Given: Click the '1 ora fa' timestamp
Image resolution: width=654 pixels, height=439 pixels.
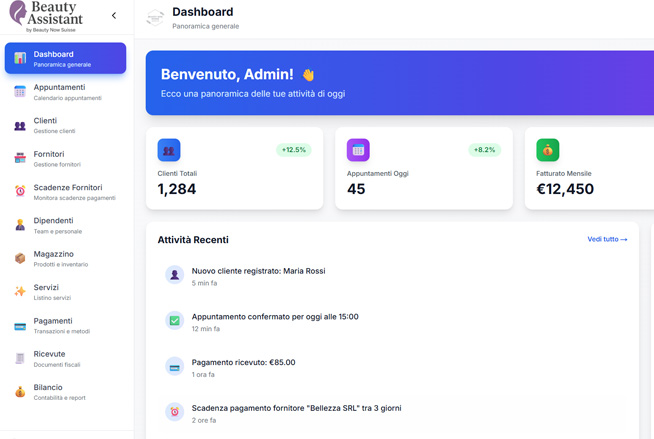Looking at the screenshot, I should [203, 375].
